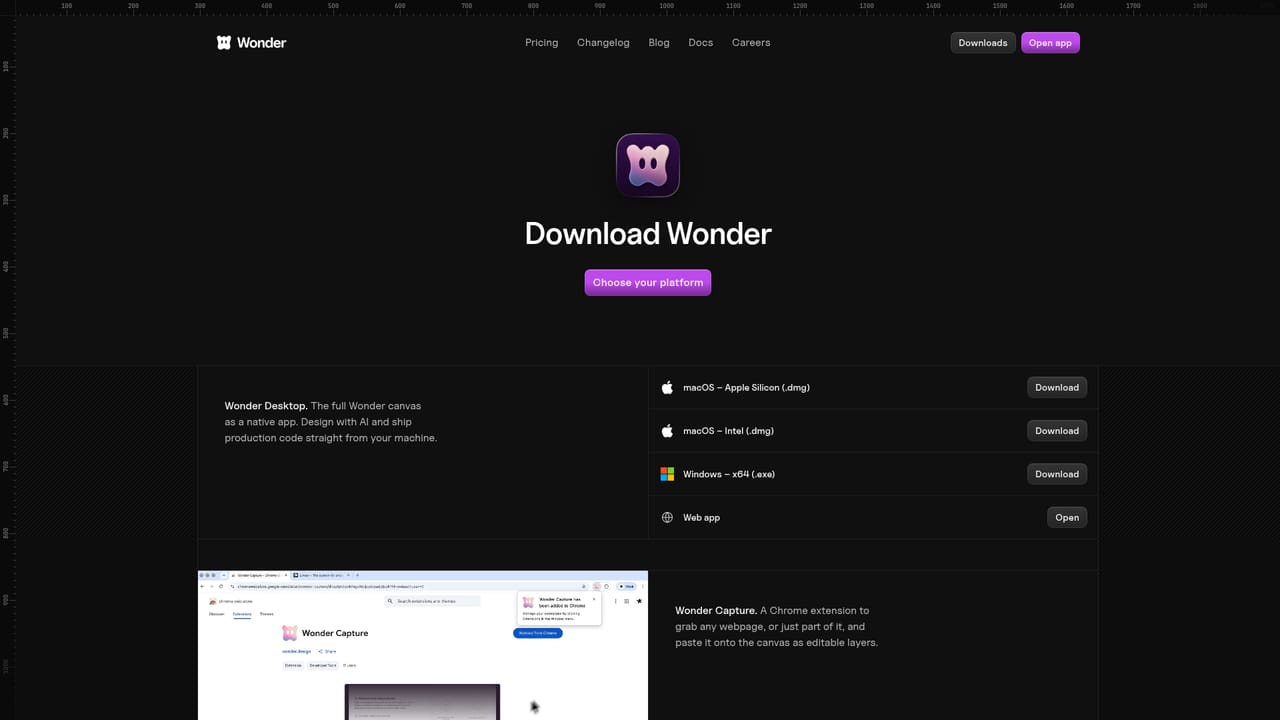
Task: Click the Wonder Desktop description text
Action: pyautogui.click(x=331, y=422)
